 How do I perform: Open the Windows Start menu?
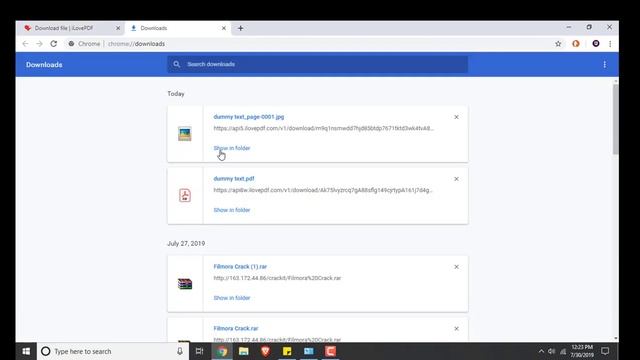point(26,351)
